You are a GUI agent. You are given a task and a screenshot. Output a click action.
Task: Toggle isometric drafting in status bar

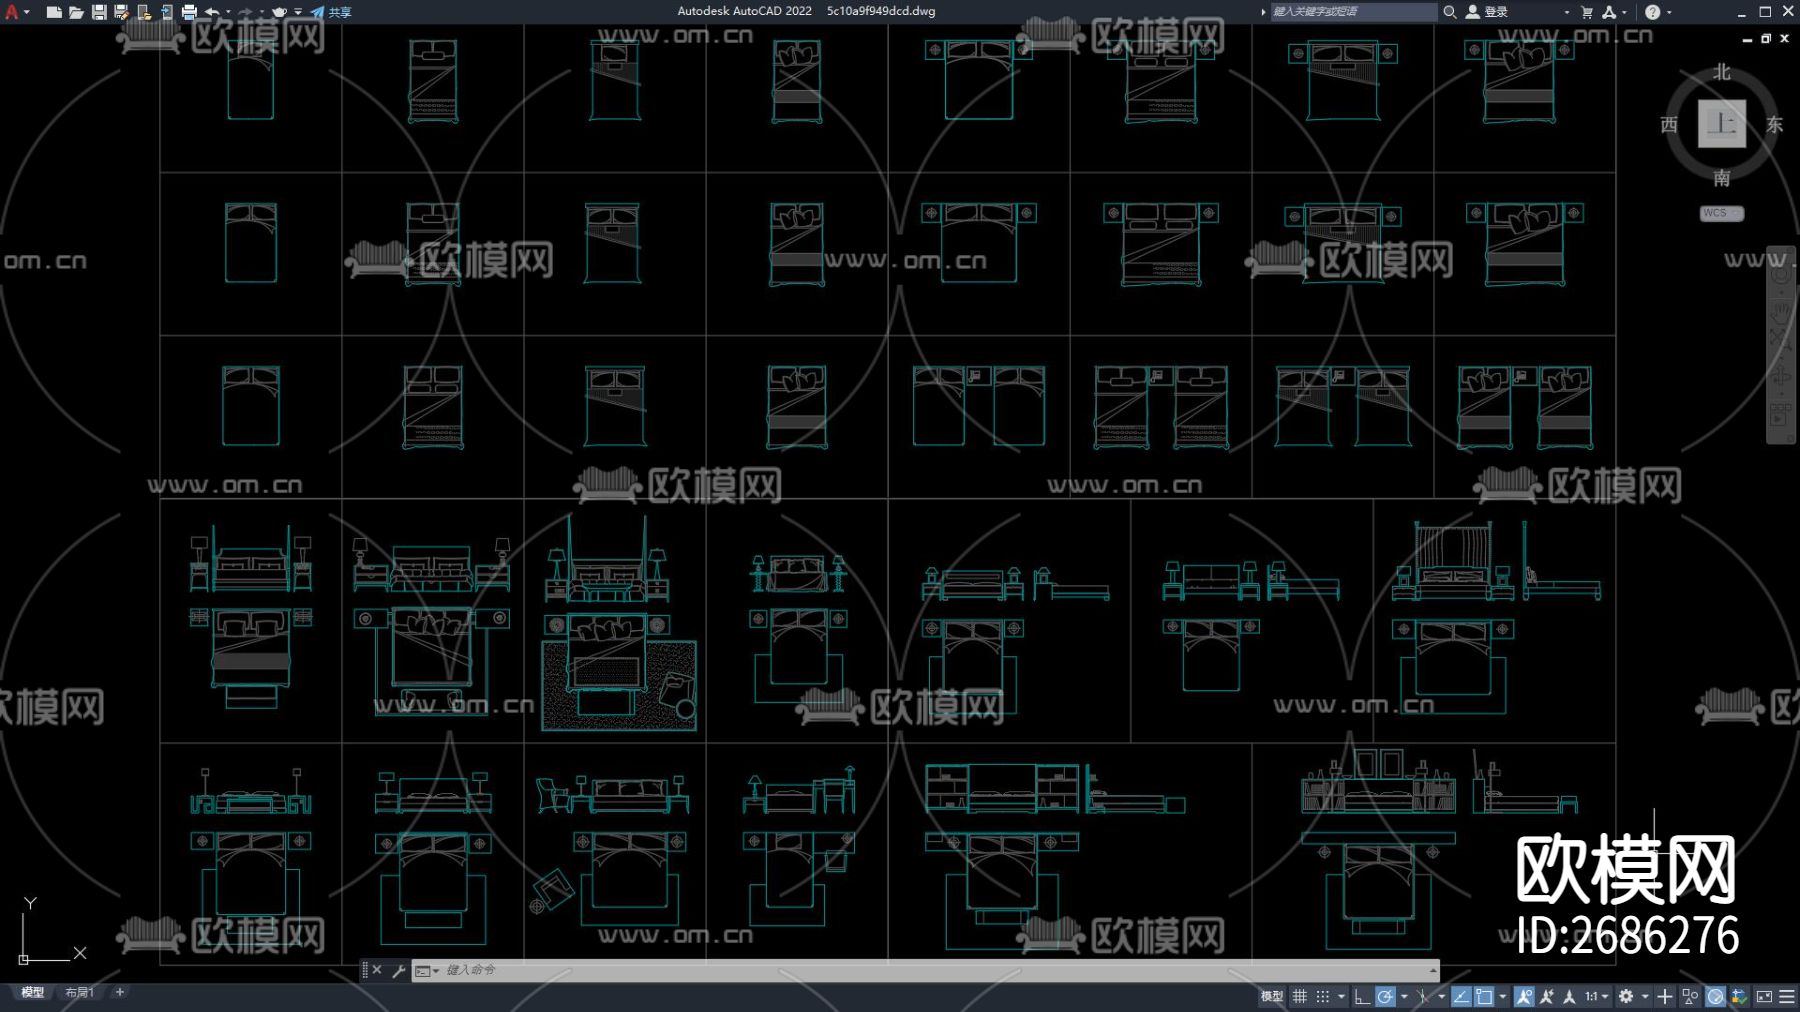1422,996
